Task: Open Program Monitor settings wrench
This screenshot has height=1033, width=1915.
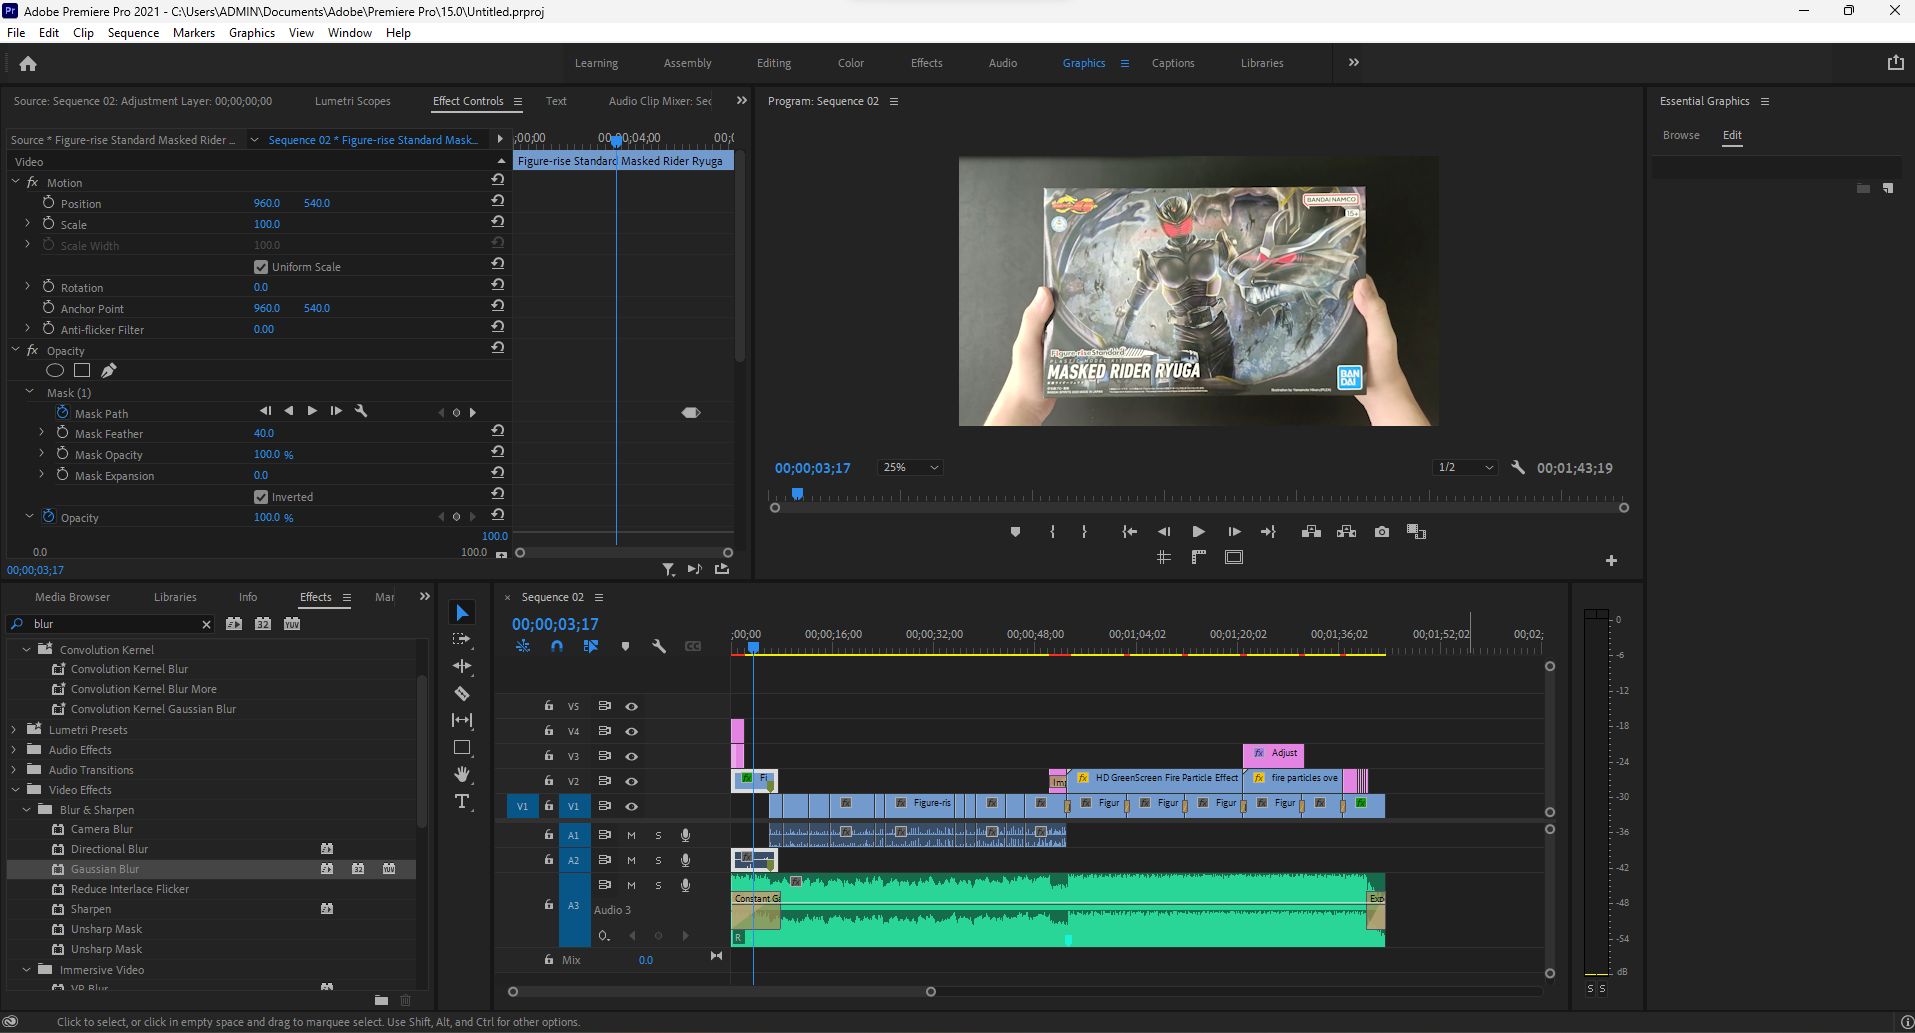Action: [1518, 467]
